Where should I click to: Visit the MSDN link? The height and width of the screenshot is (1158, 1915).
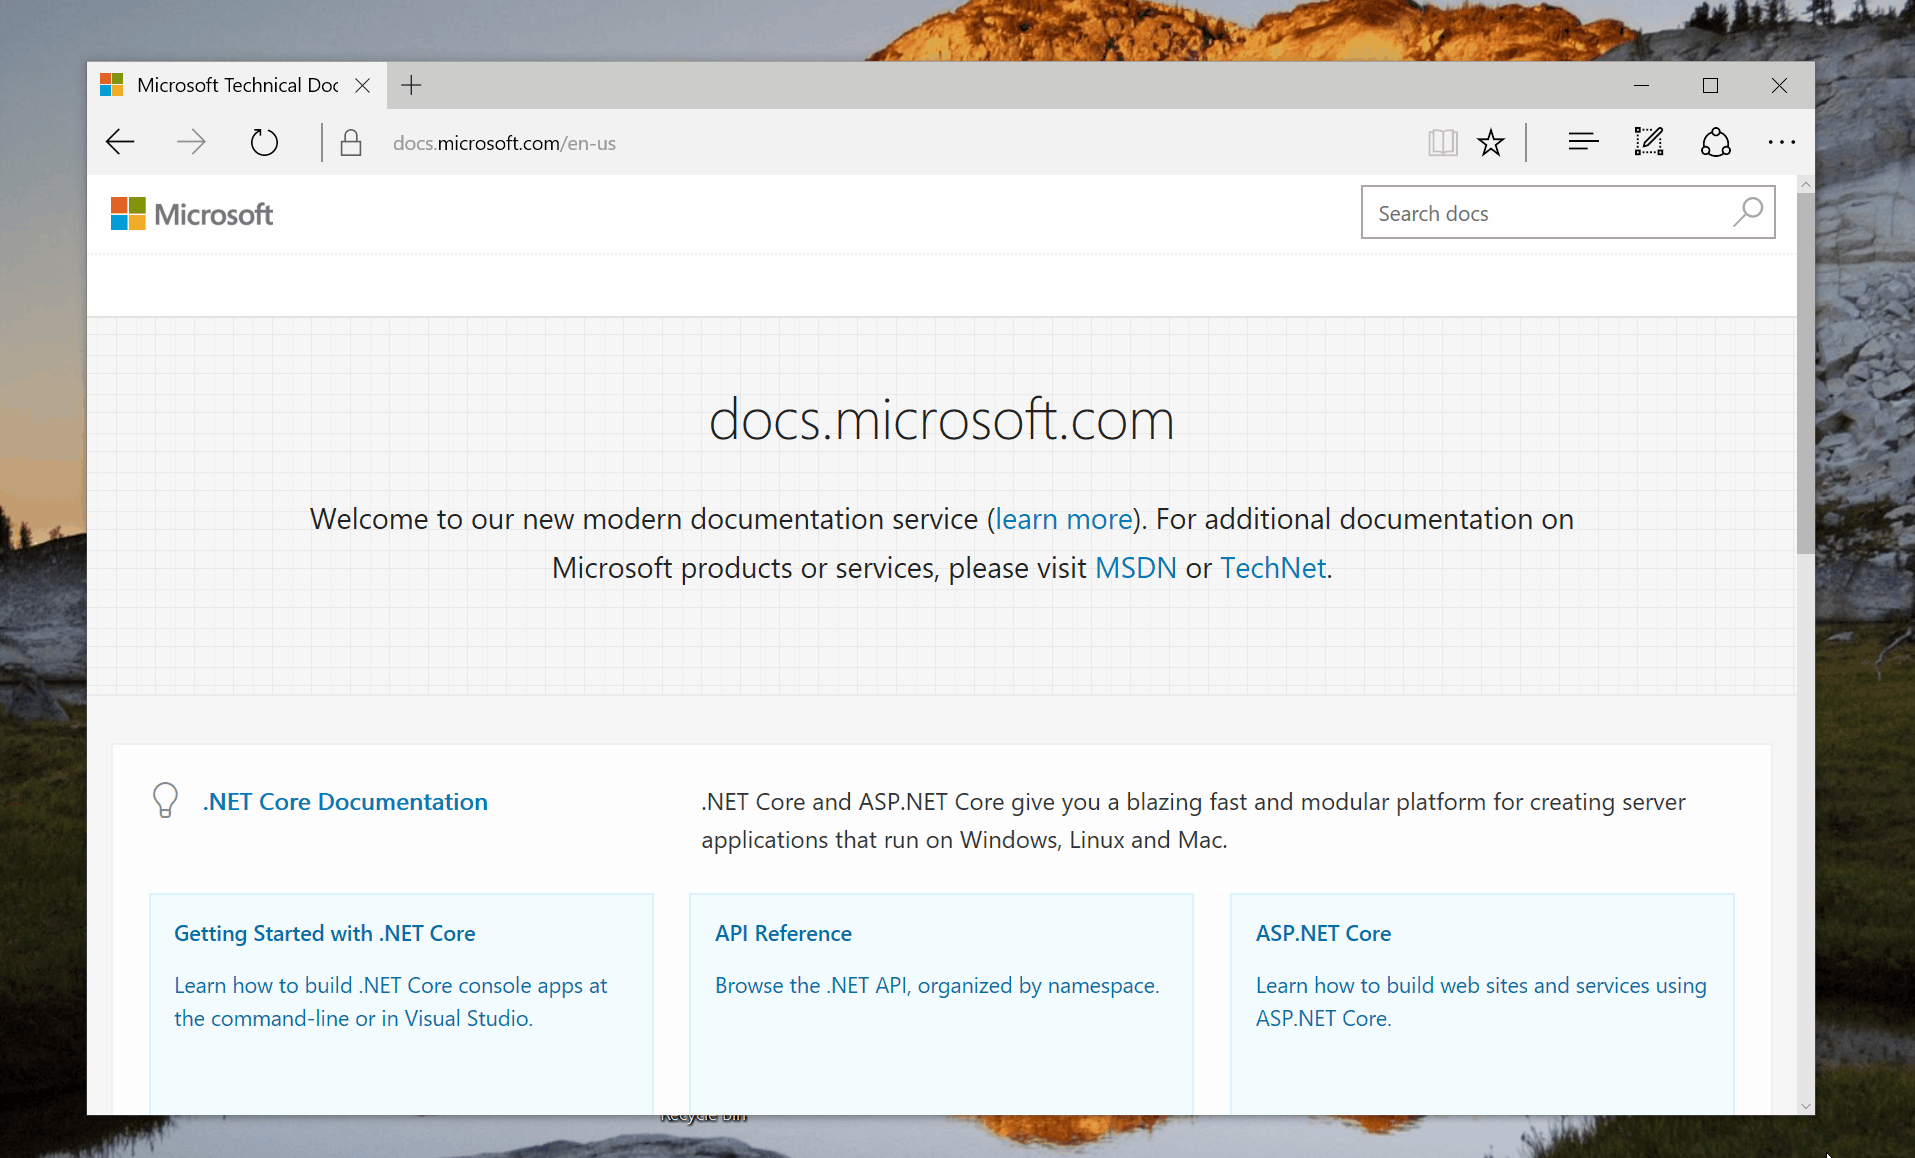coord(1136,568)
